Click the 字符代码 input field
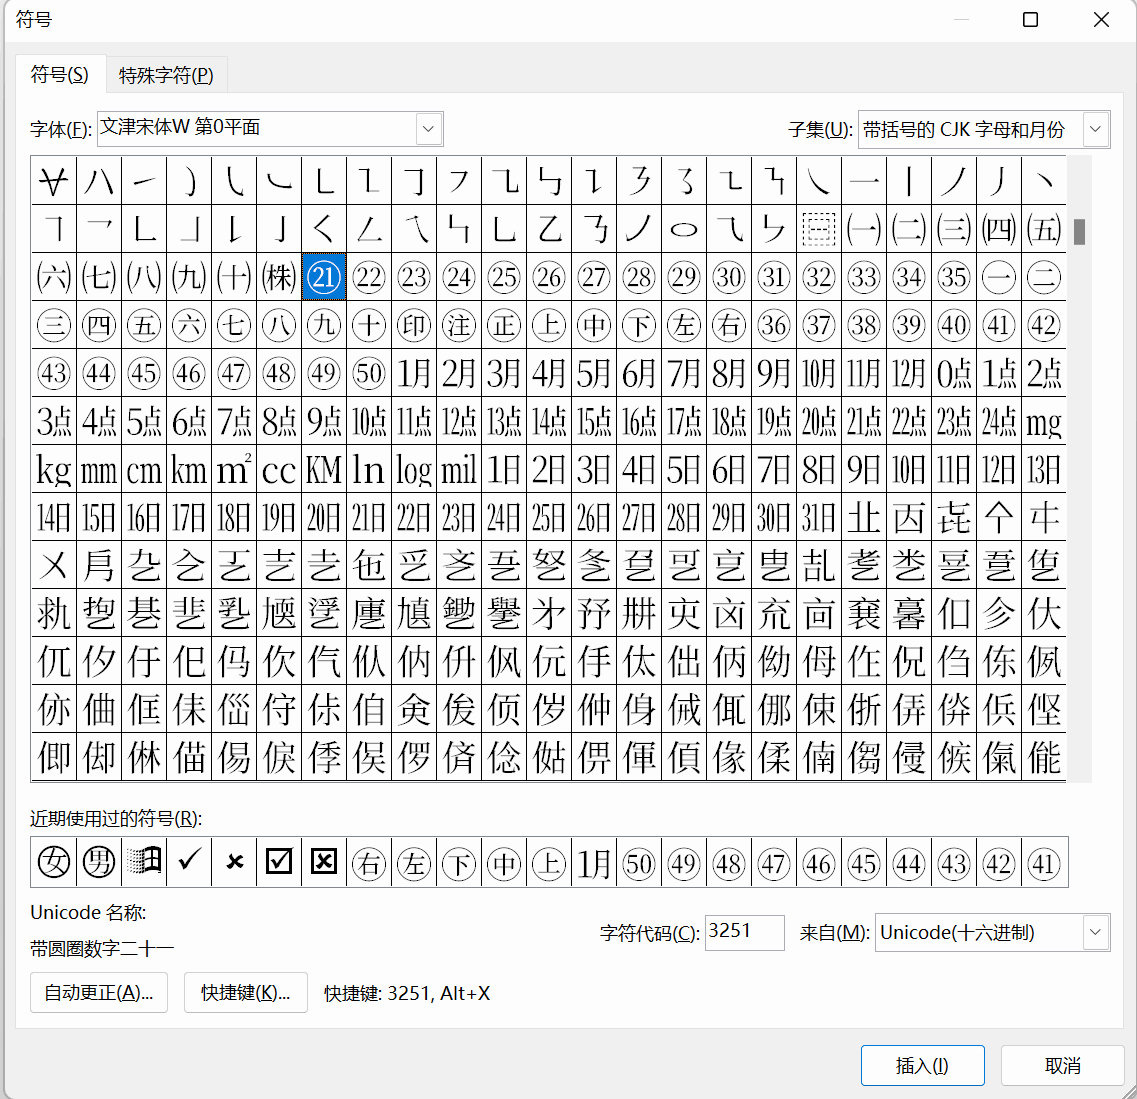The height and width of the screenshot is (1099, 1137). pyautogui.click(x=744, y=932)
